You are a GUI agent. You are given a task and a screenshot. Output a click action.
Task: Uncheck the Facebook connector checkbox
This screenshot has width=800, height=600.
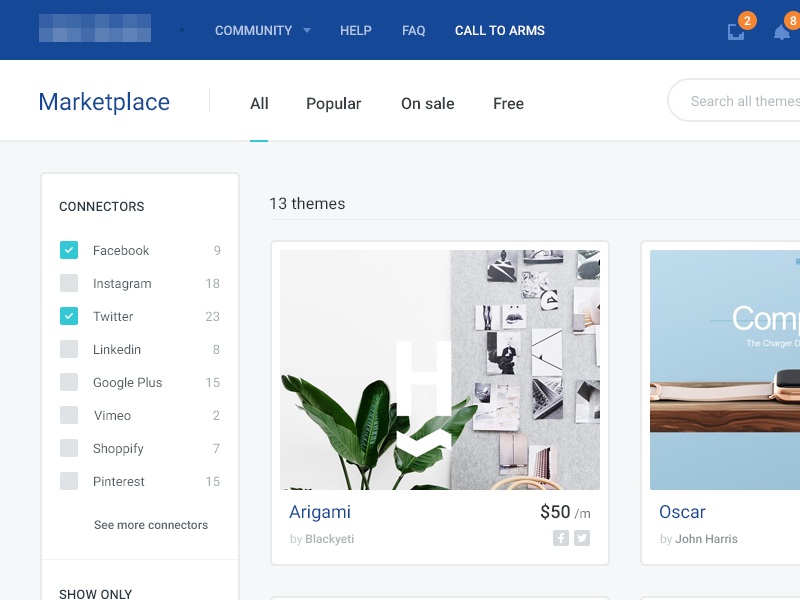(69, 250)
